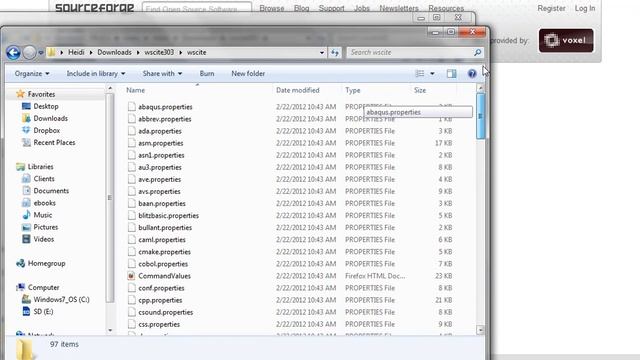Select wscite303 in the breadcrumb path
The image size is (640, 360).
(x=159, y=52)
